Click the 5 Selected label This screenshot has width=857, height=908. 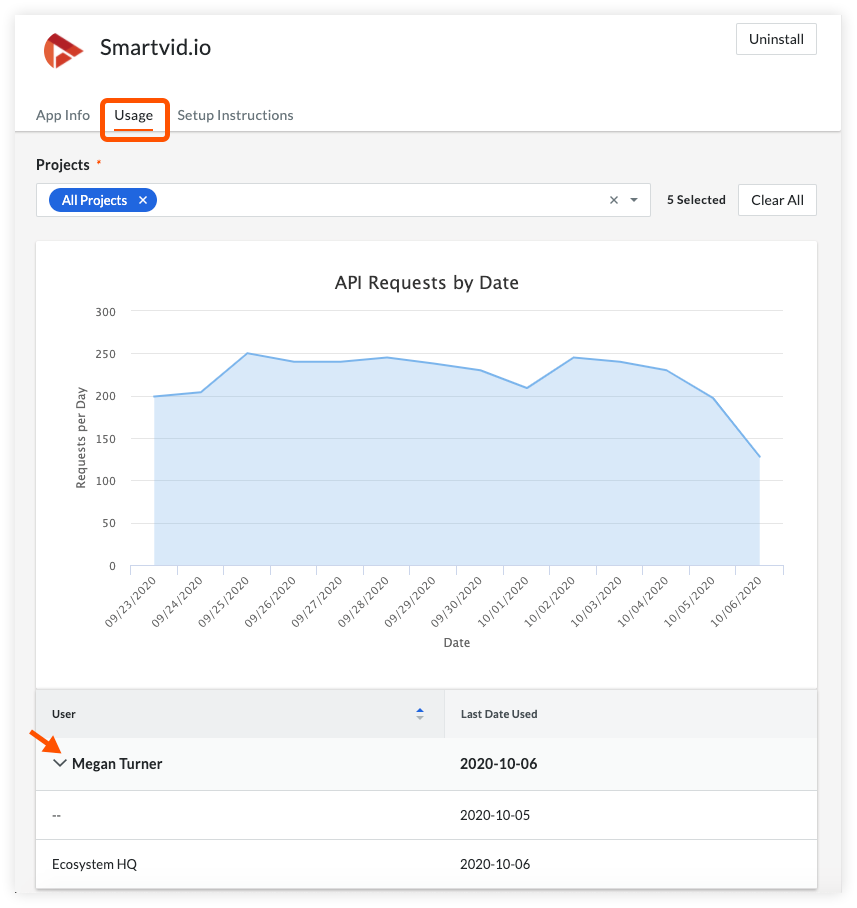(x=696, y=200)
